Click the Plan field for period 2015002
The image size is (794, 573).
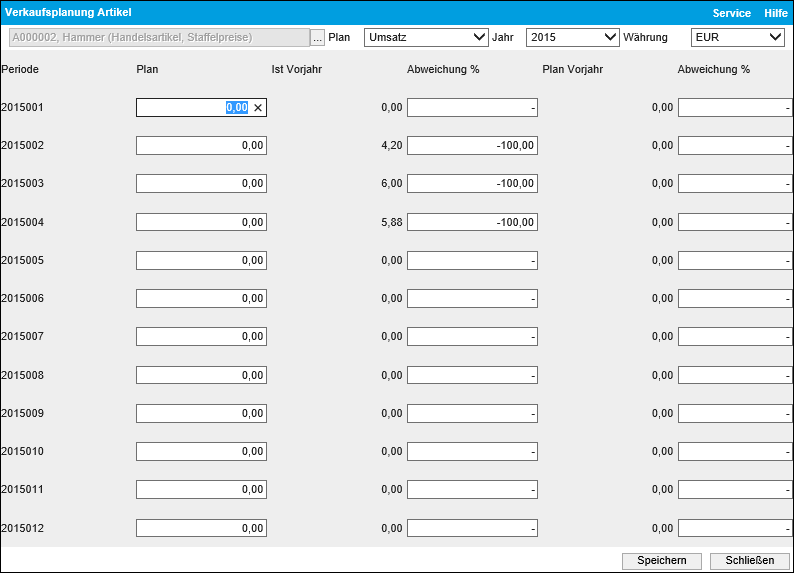coord(201,146)
